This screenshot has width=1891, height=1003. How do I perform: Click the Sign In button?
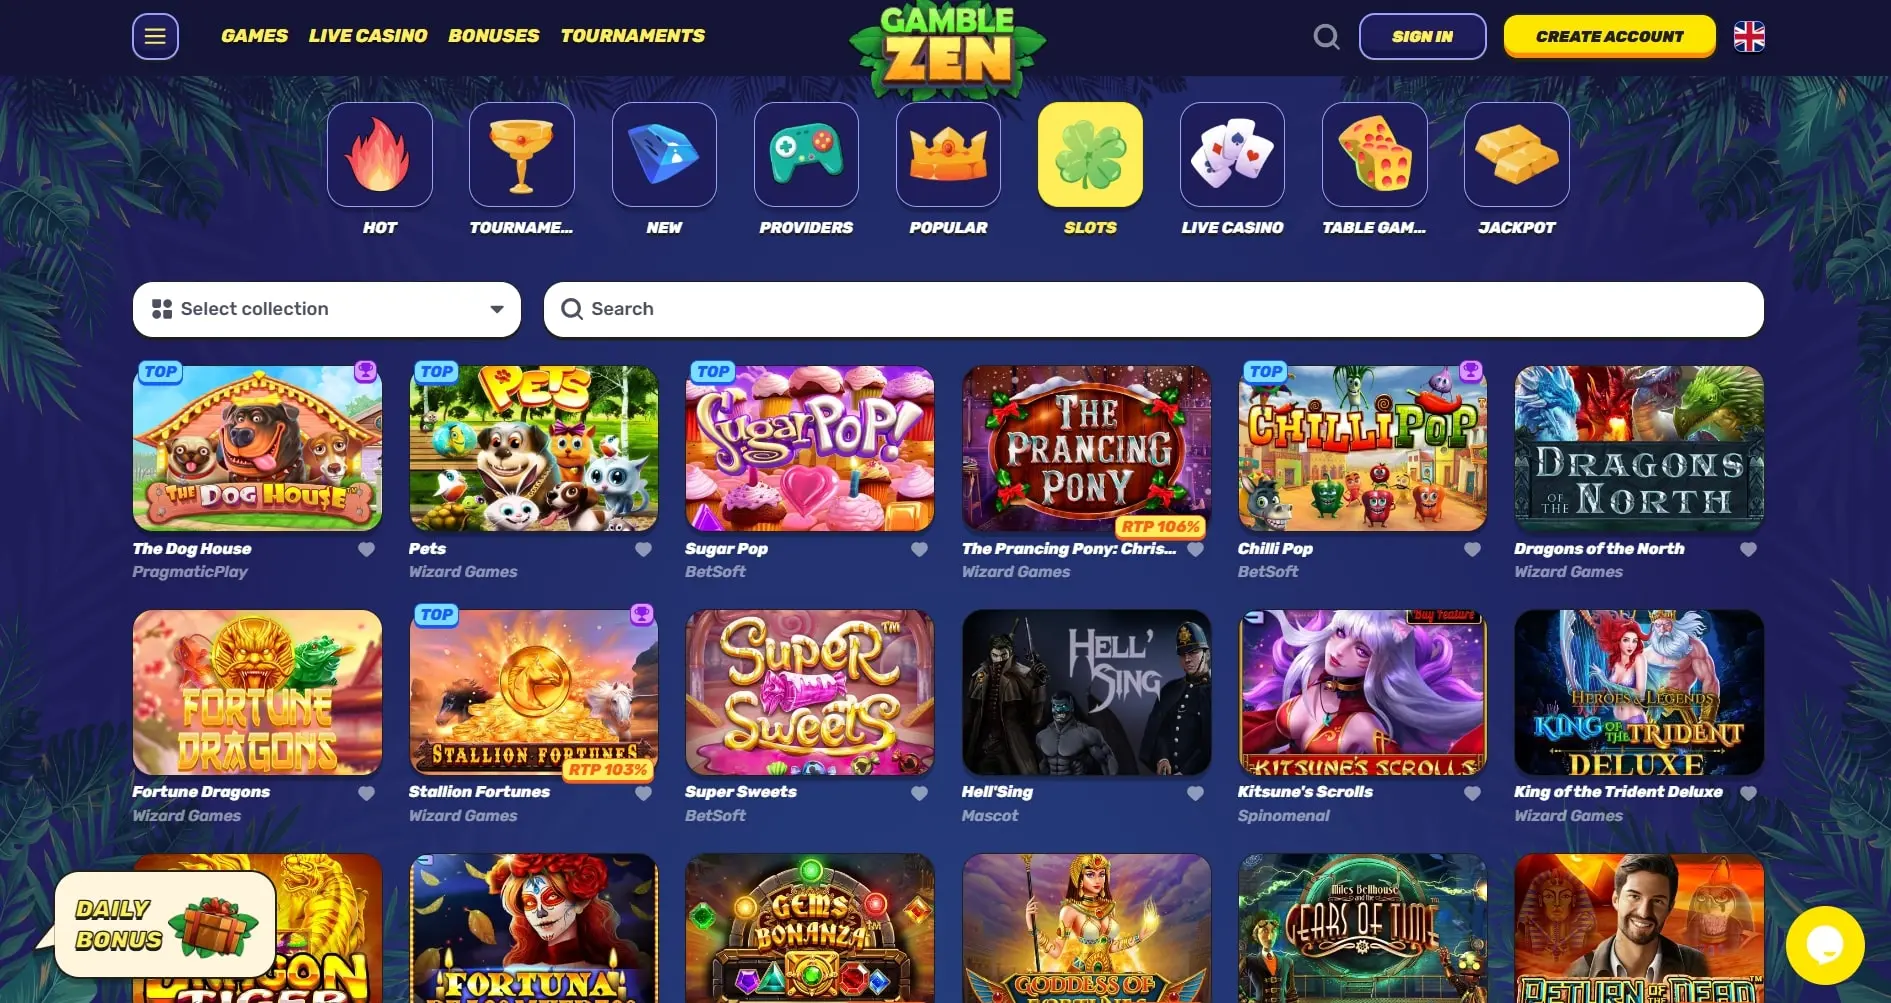tap(1422, 37)
